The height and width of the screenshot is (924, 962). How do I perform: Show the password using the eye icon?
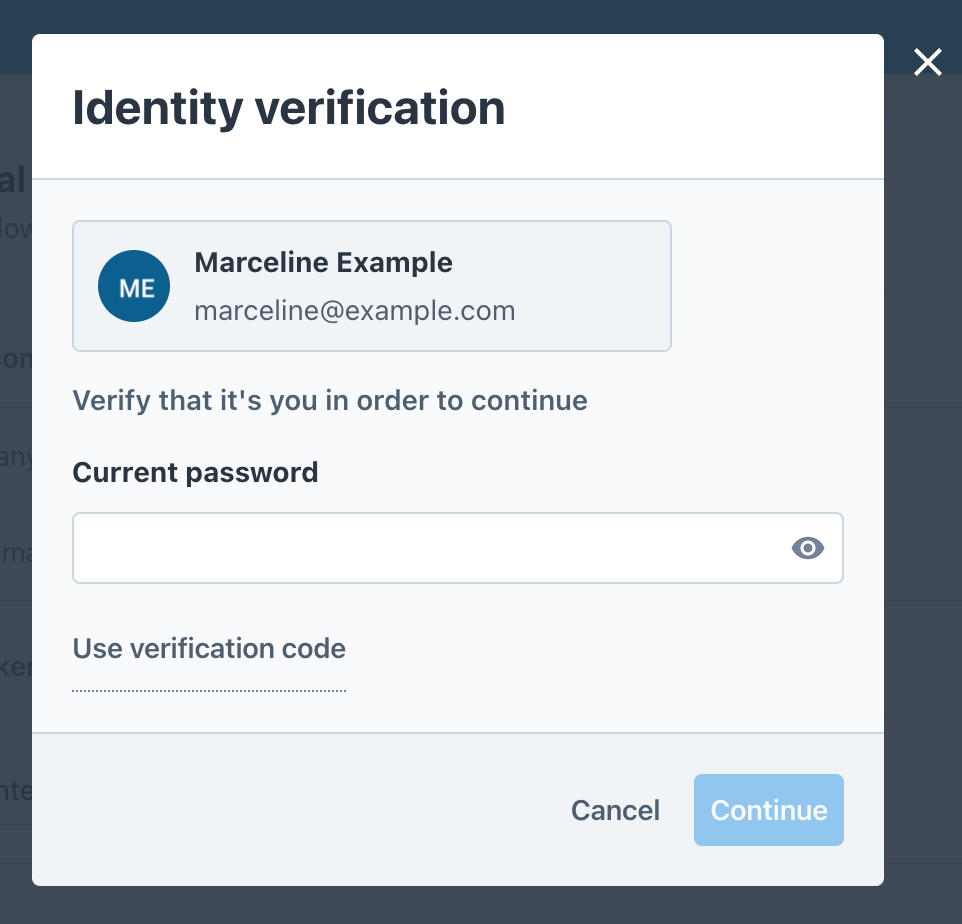click(x=807, y=548)
